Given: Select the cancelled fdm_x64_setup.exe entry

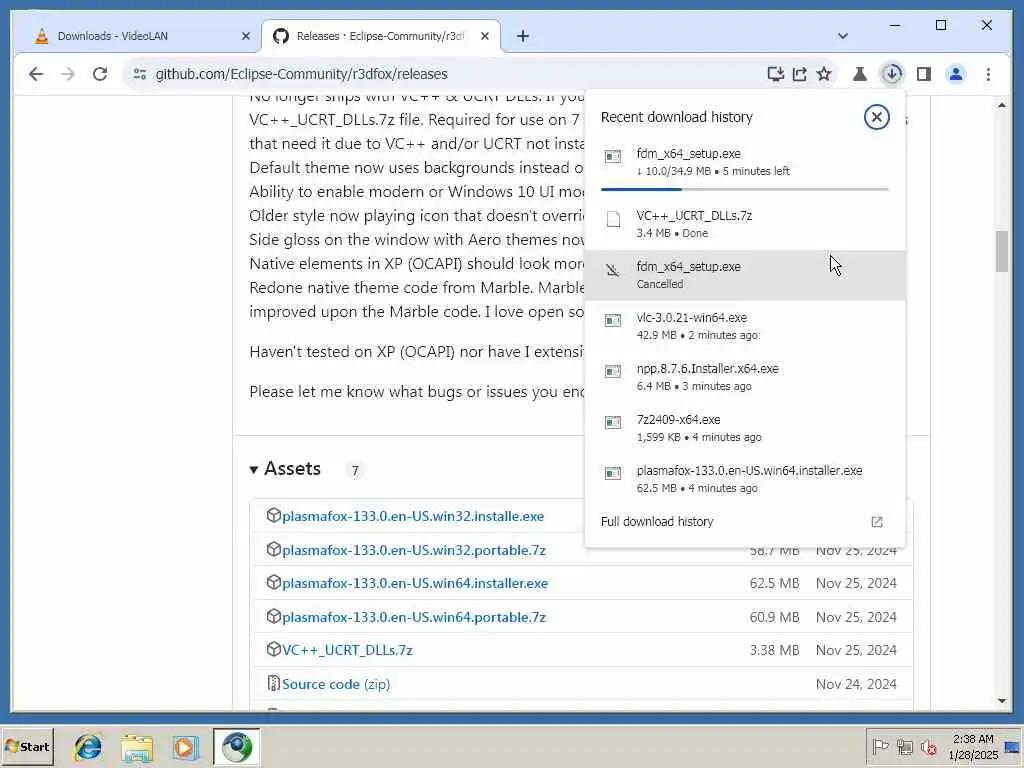Looking at the screenshot, I should pos(744,275).
